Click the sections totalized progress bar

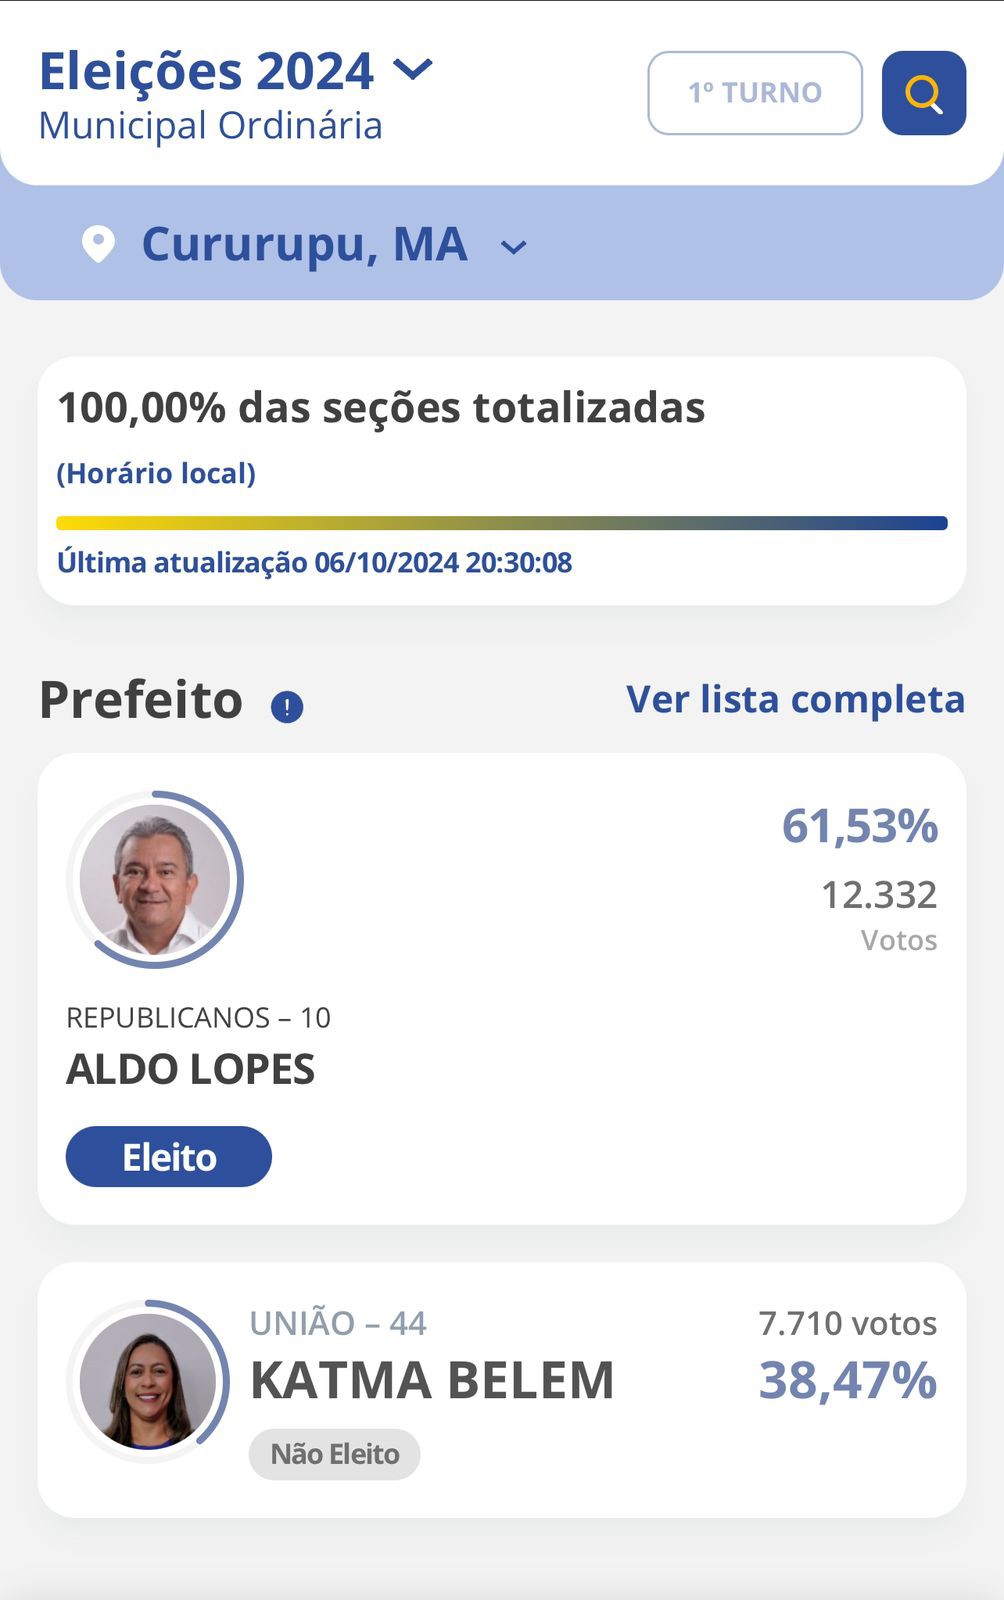(502, 523)
